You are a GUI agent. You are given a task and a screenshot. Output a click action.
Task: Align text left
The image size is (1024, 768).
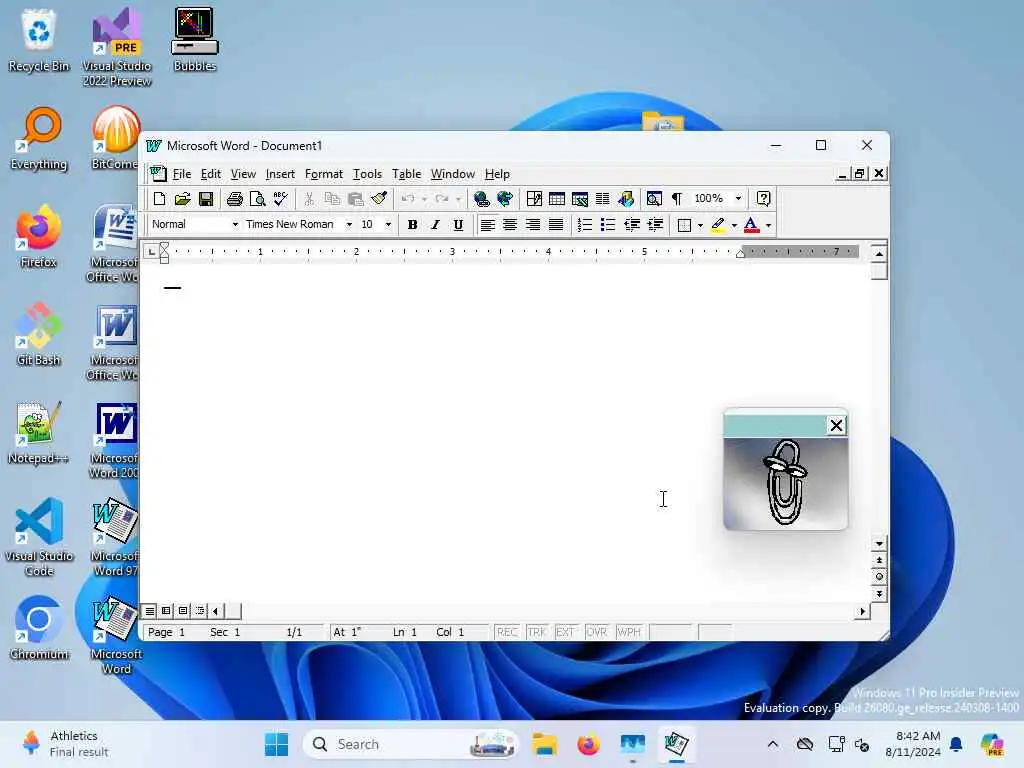pyautogui.click(x=487, y=225)
